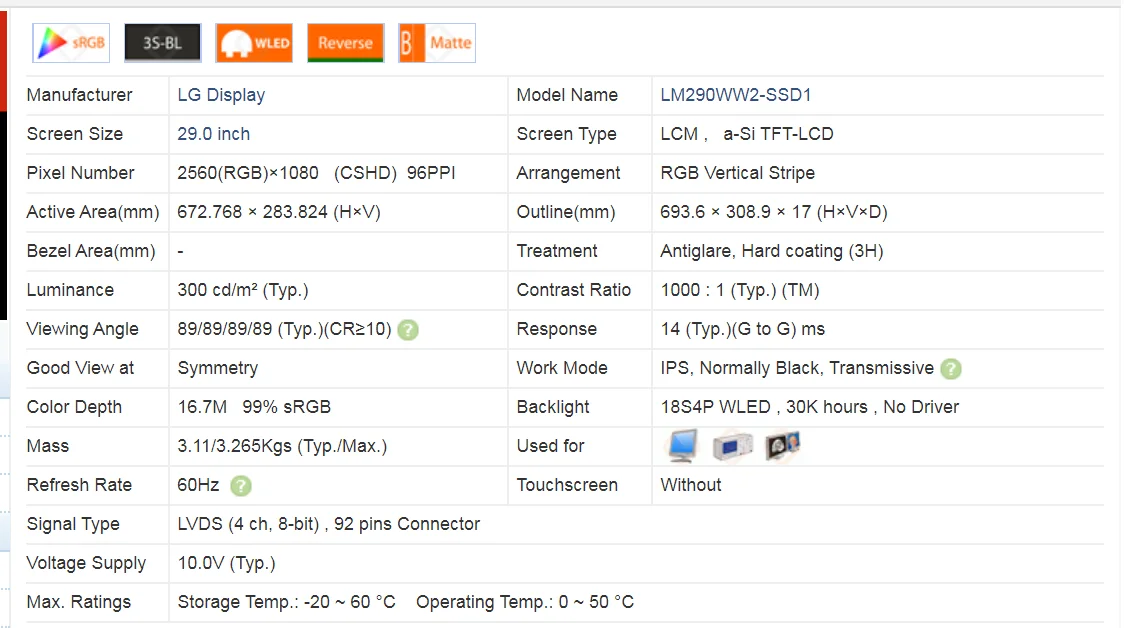Select the voltage supply value 10.0V (Typ.)
This screenshot has width=1130, height=628.
(x=226, y=562)
